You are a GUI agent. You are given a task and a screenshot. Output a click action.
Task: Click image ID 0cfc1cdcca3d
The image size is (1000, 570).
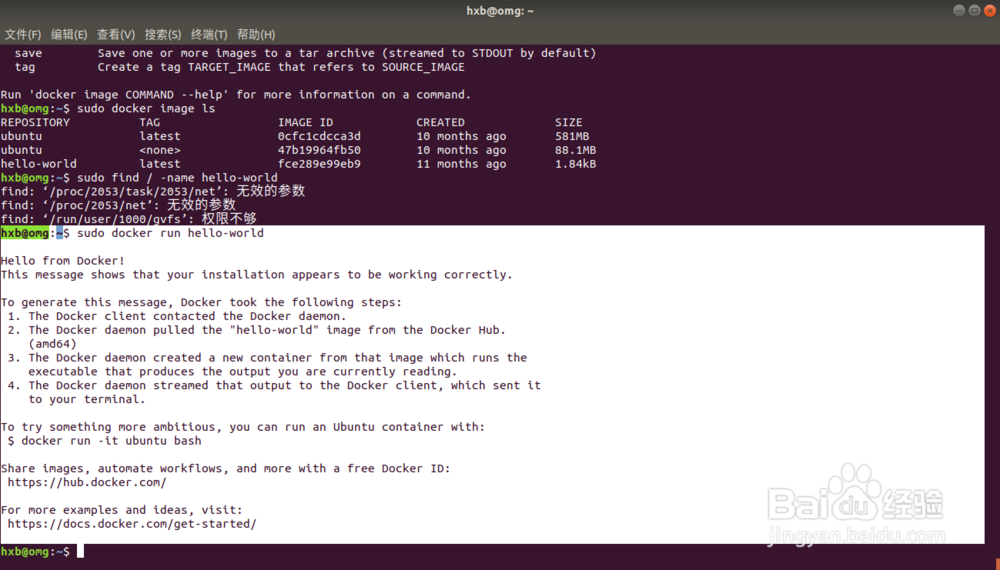click(319, 136)
